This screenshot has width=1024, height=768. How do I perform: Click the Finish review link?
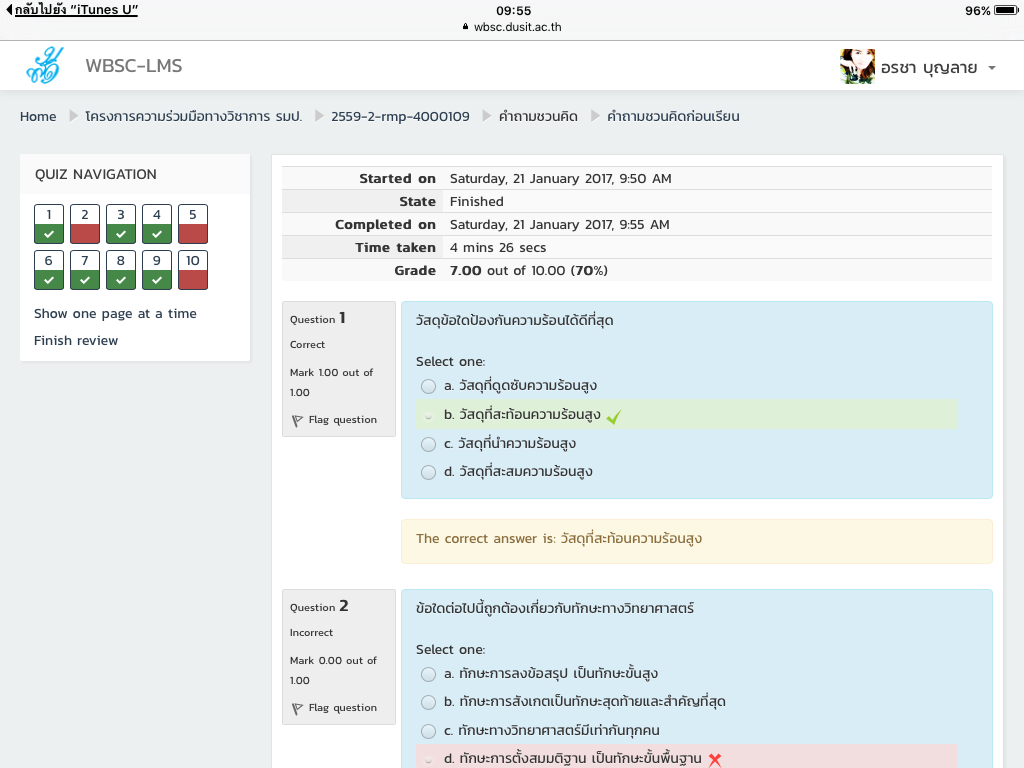[x=76, y=341]
